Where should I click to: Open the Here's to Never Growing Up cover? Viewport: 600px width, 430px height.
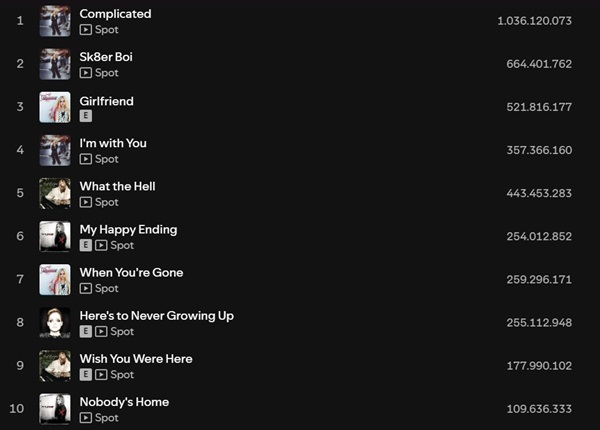(x=55, y=323)
